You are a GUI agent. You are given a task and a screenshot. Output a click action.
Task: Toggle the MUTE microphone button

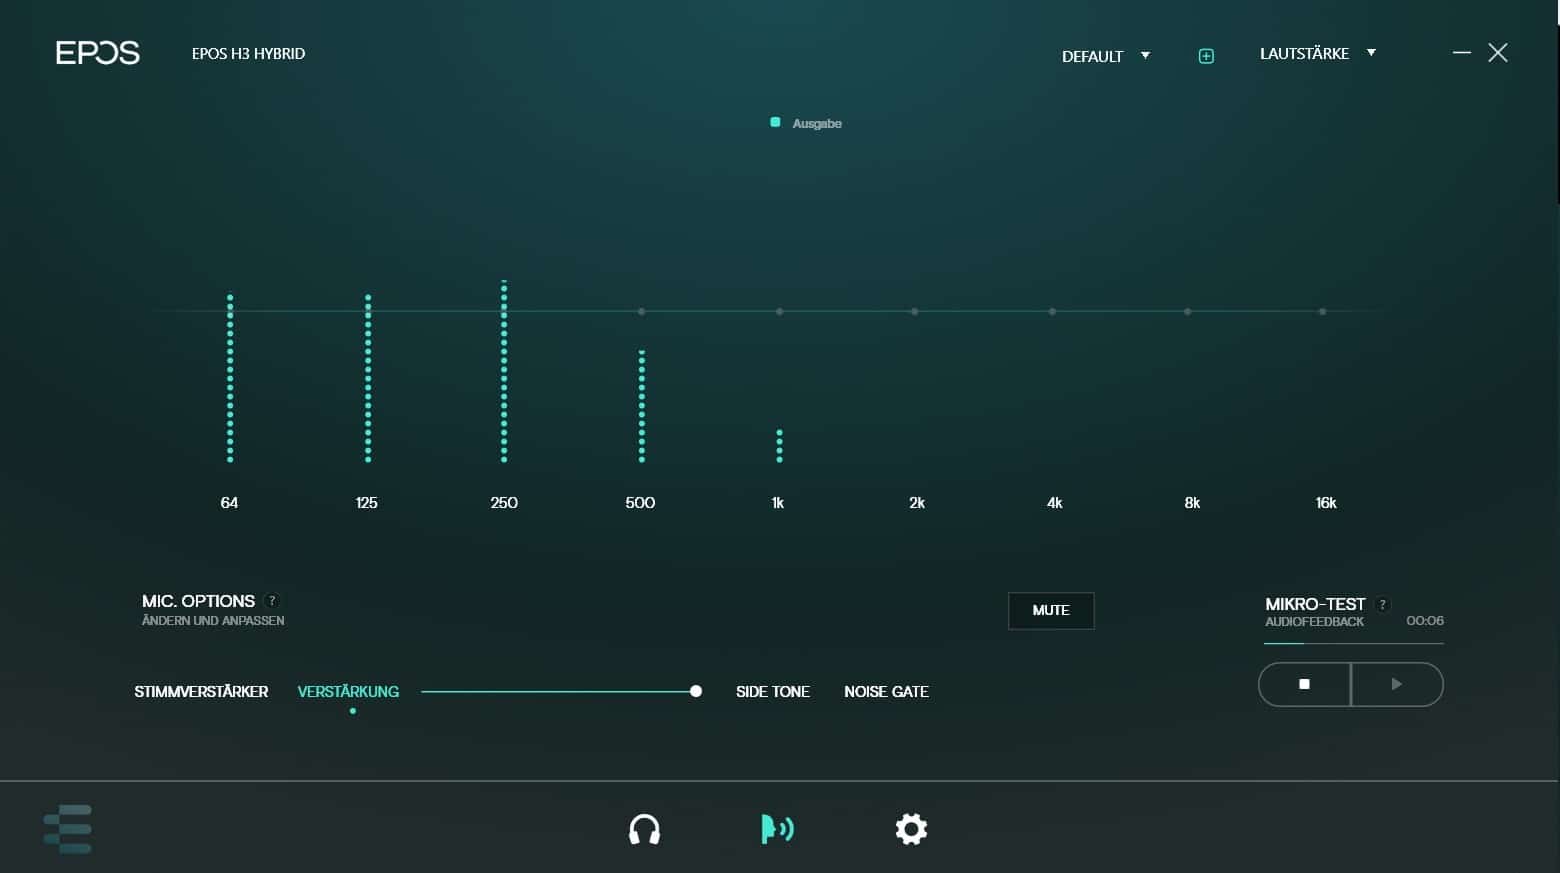(1051, 610)
